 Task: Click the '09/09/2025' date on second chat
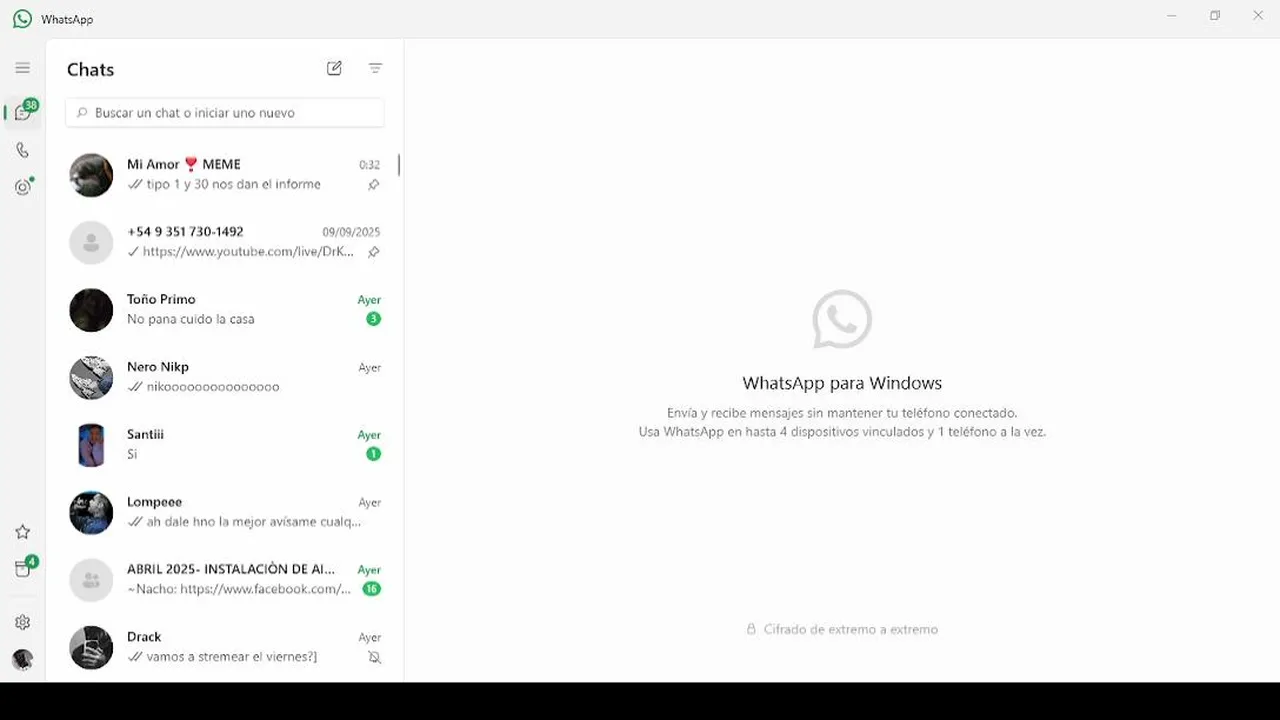point(351,232)
